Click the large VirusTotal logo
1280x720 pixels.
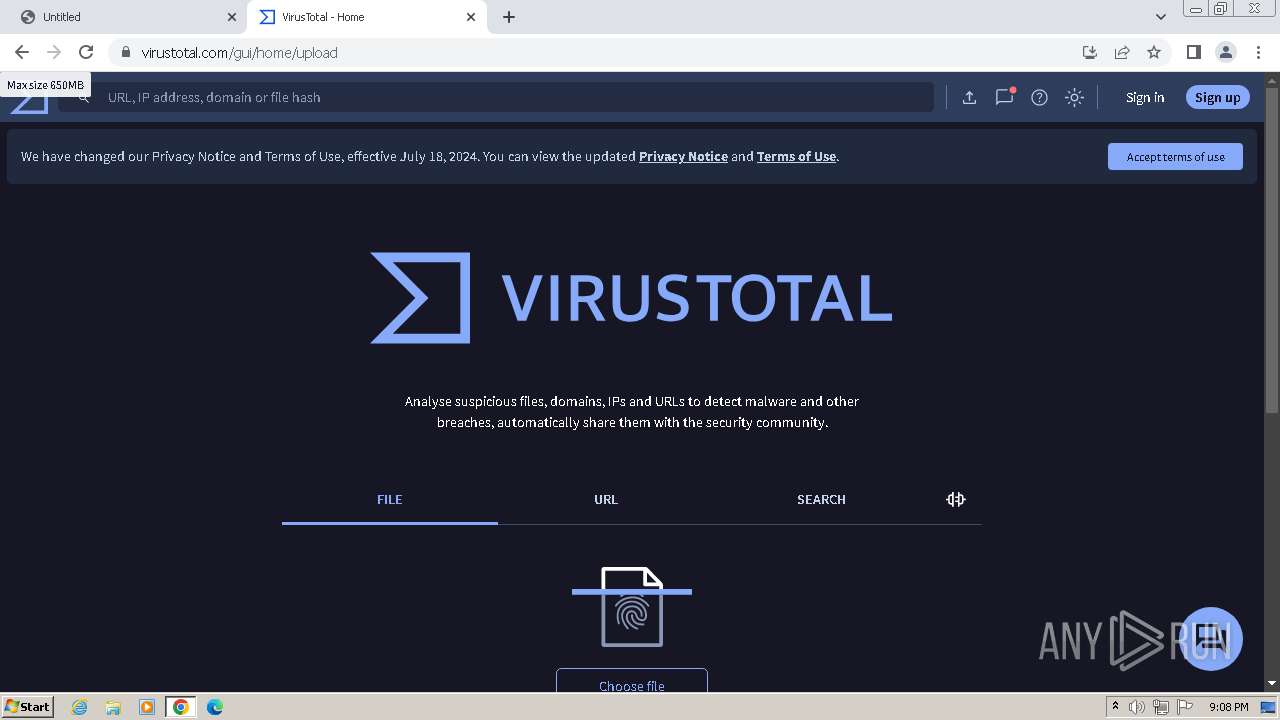coord(631,298)
